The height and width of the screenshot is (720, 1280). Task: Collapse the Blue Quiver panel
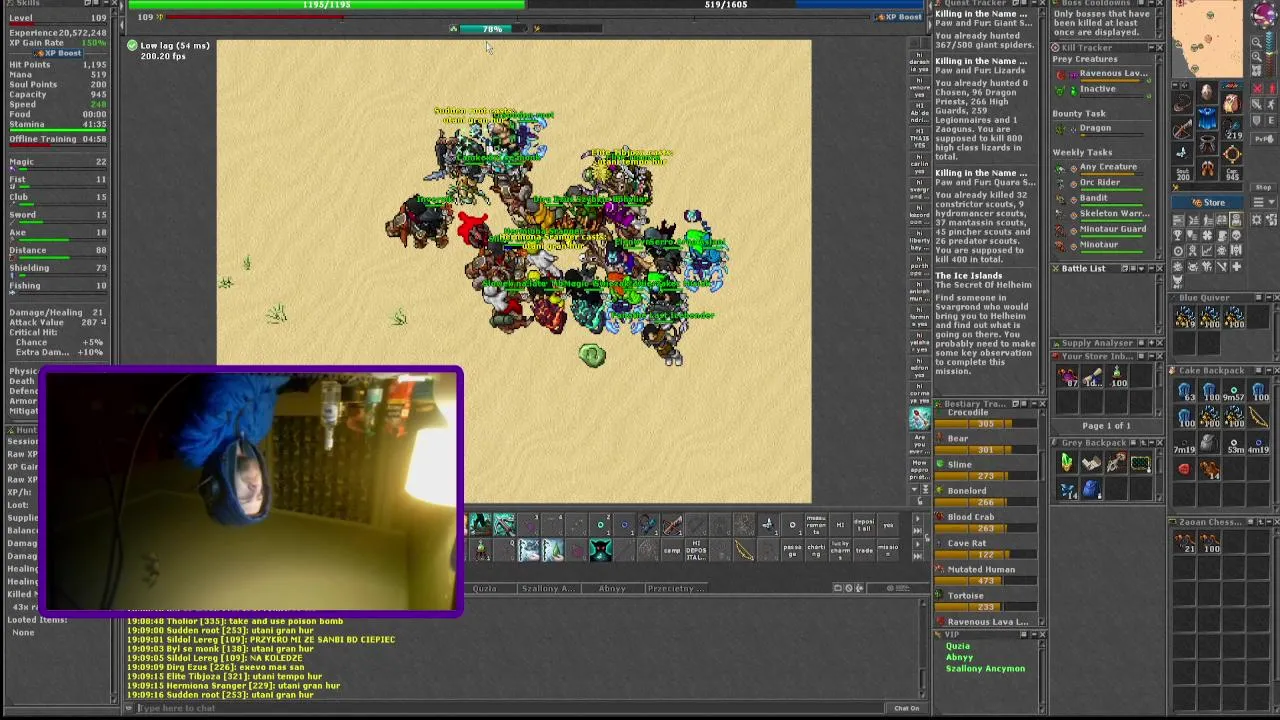point(1269,297)
